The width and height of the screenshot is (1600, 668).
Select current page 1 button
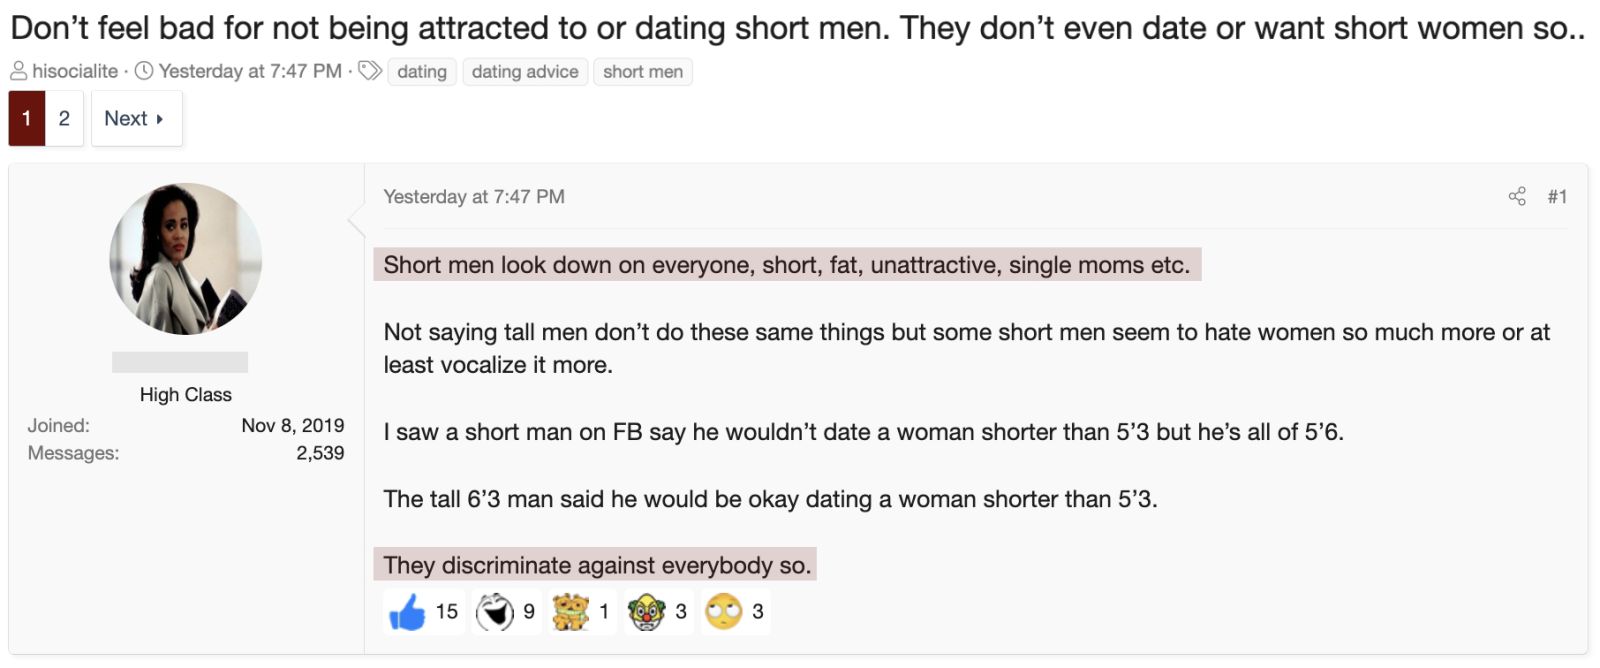27,119
